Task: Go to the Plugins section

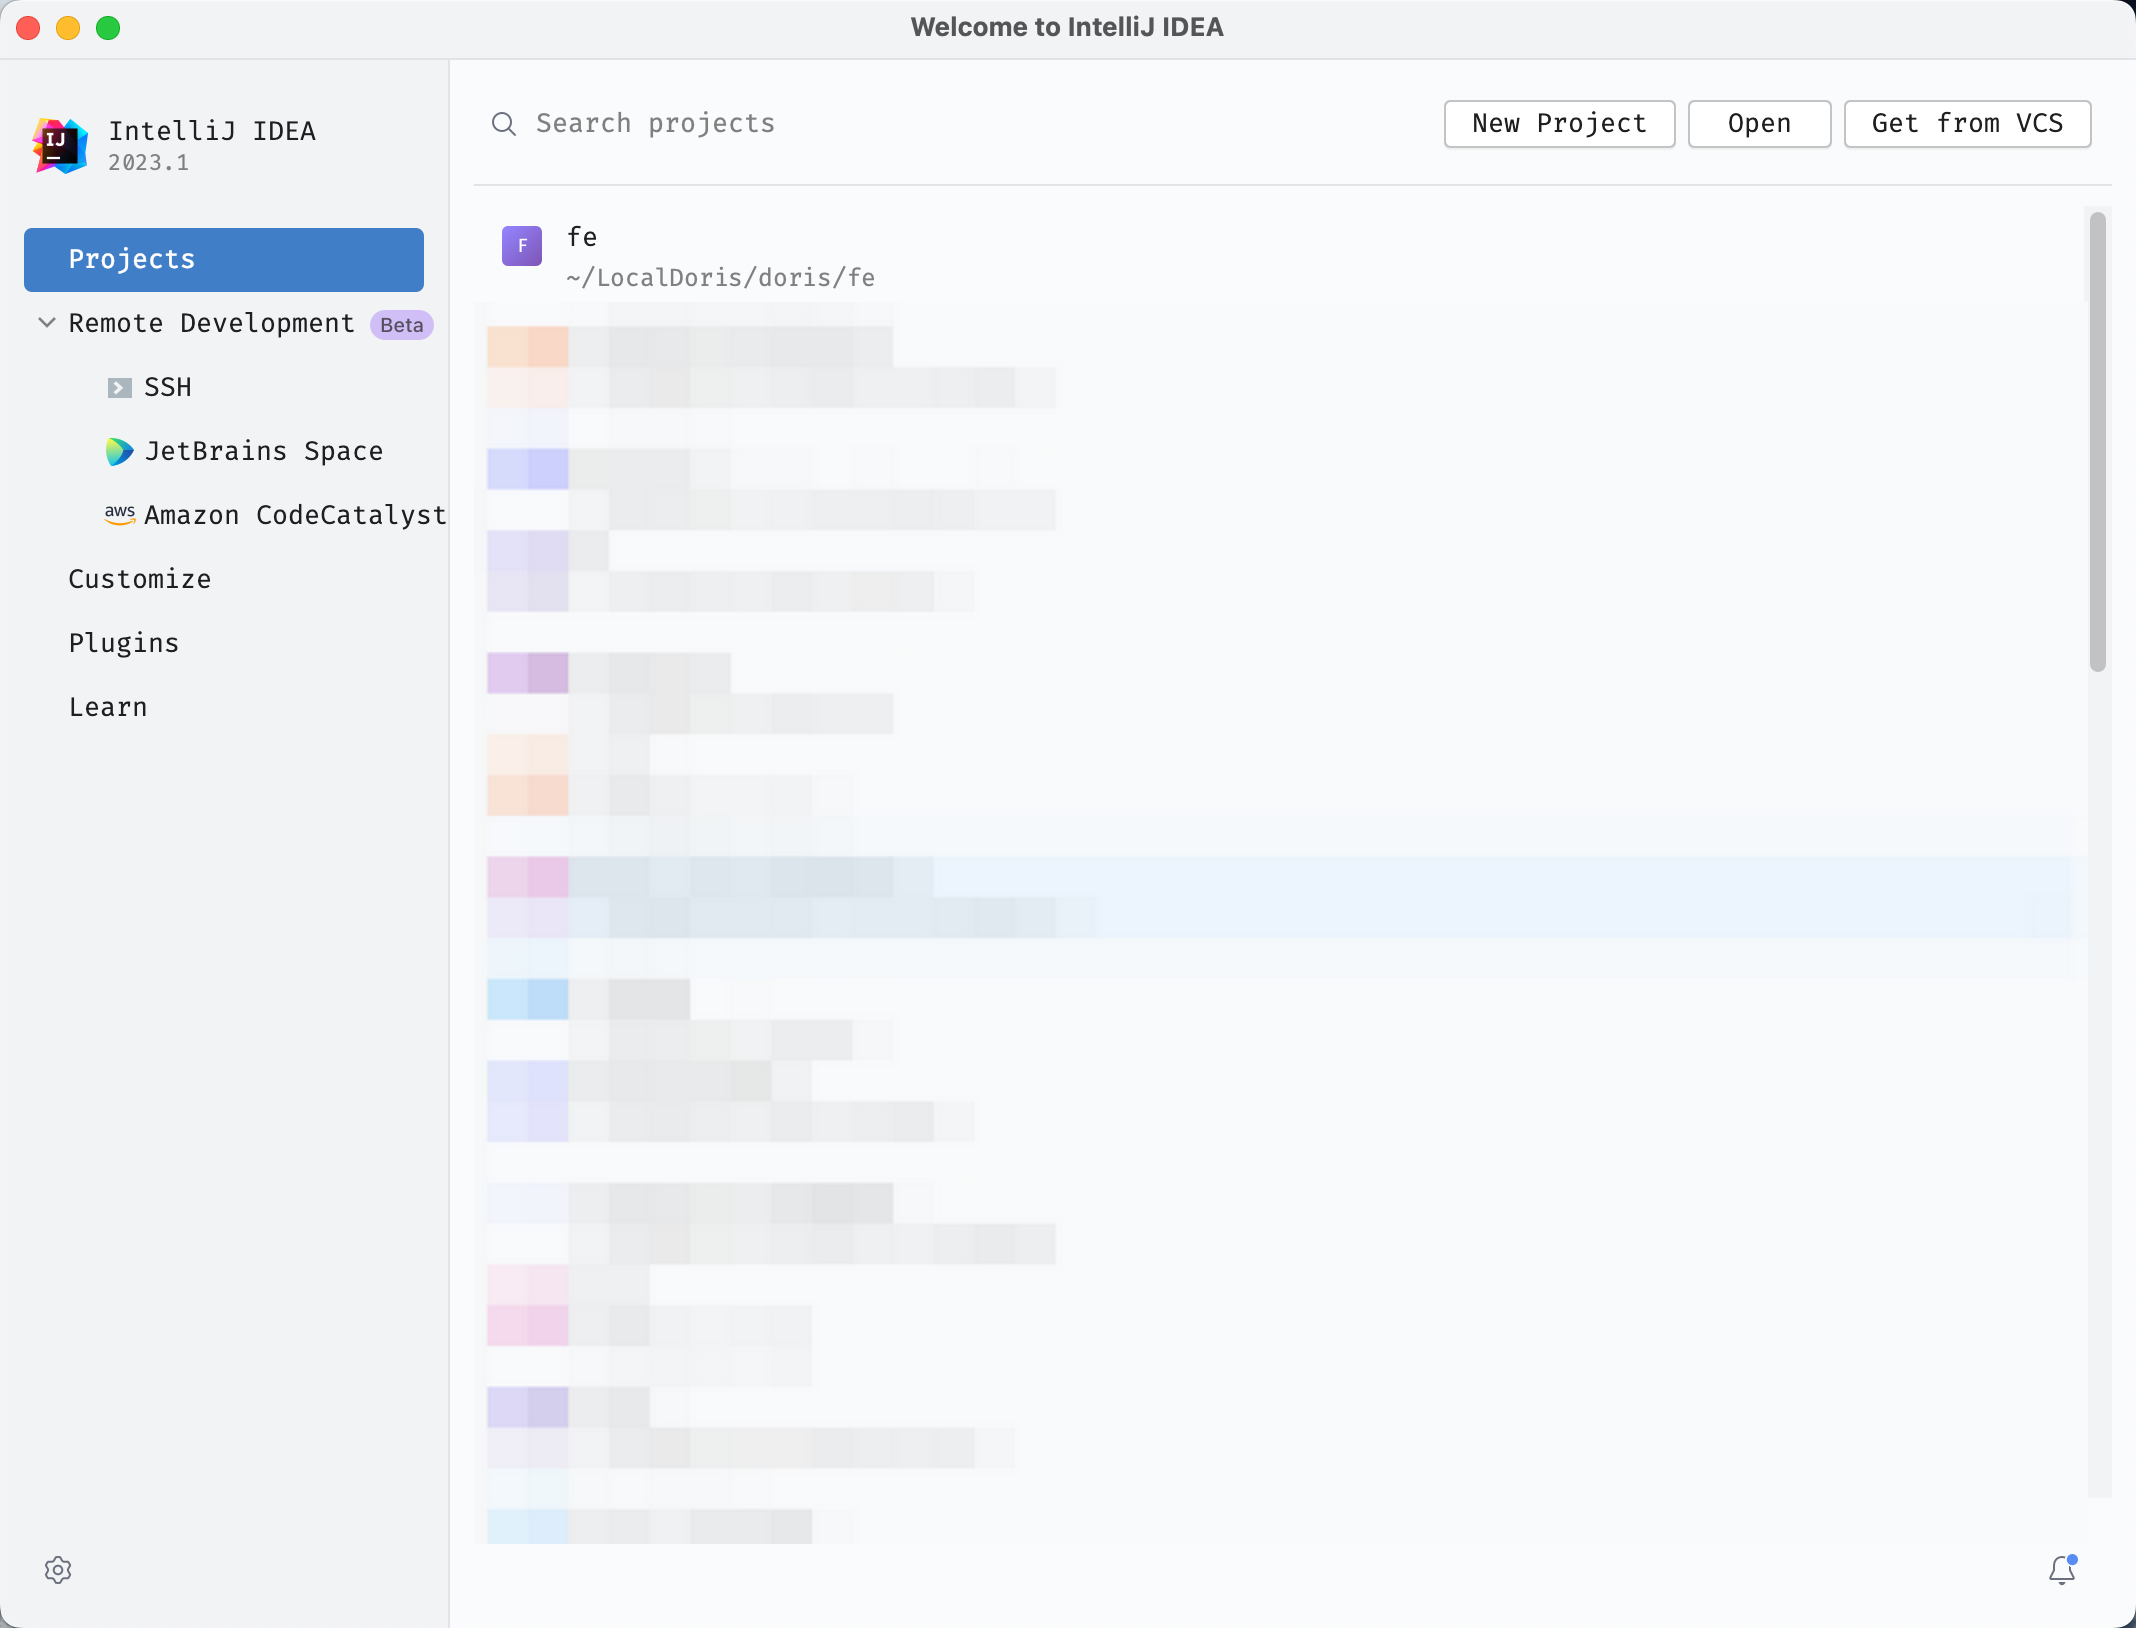Action: pos(124,644)
